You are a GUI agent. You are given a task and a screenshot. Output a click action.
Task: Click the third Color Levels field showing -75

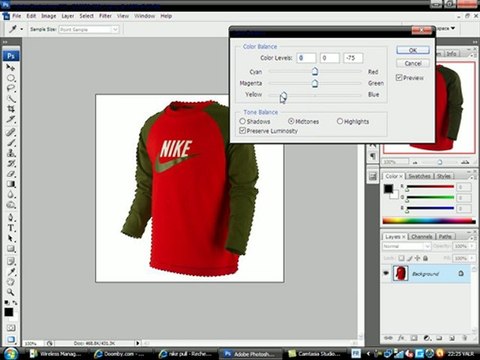[353, 58]
